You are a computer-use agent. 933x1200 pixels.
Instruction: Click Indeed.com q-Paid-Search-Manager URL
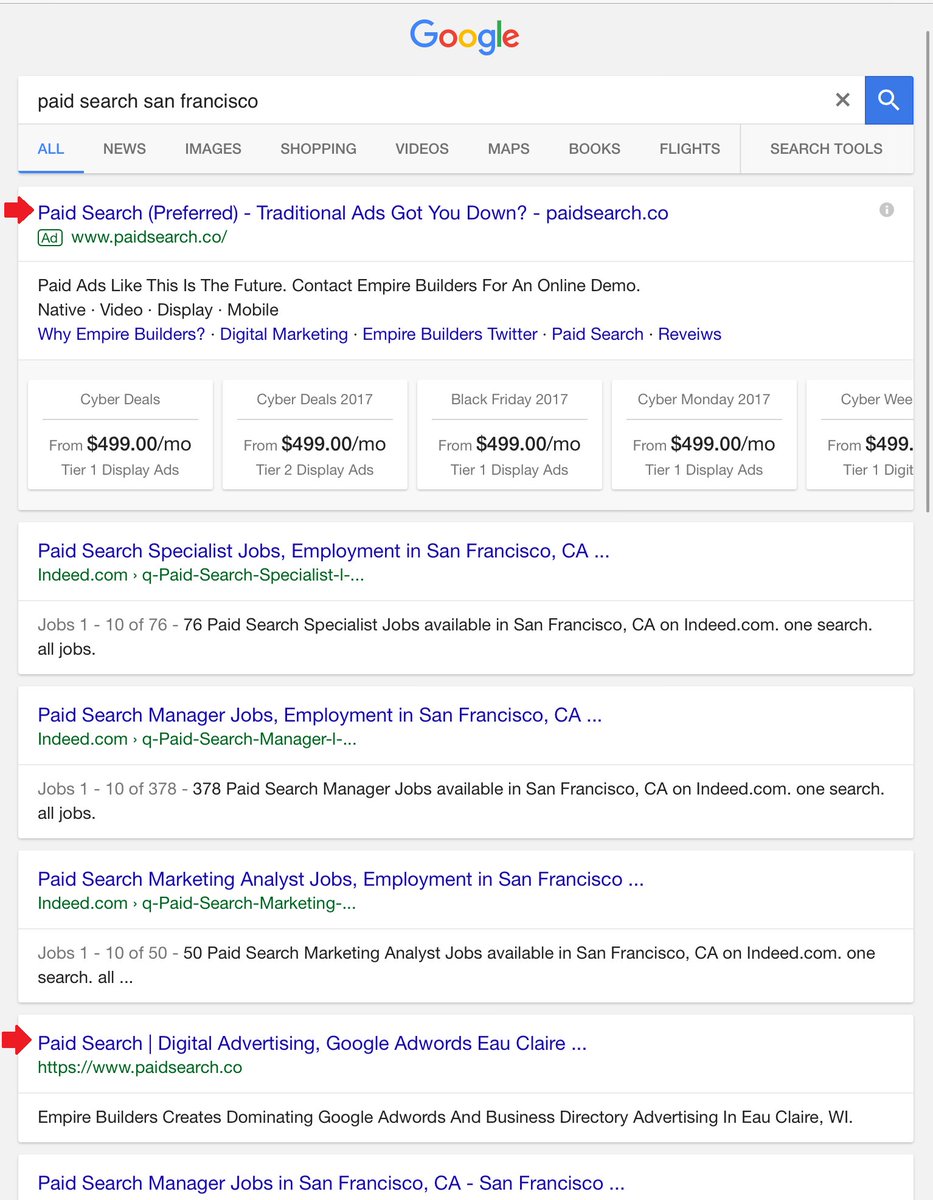coord(197,739)
